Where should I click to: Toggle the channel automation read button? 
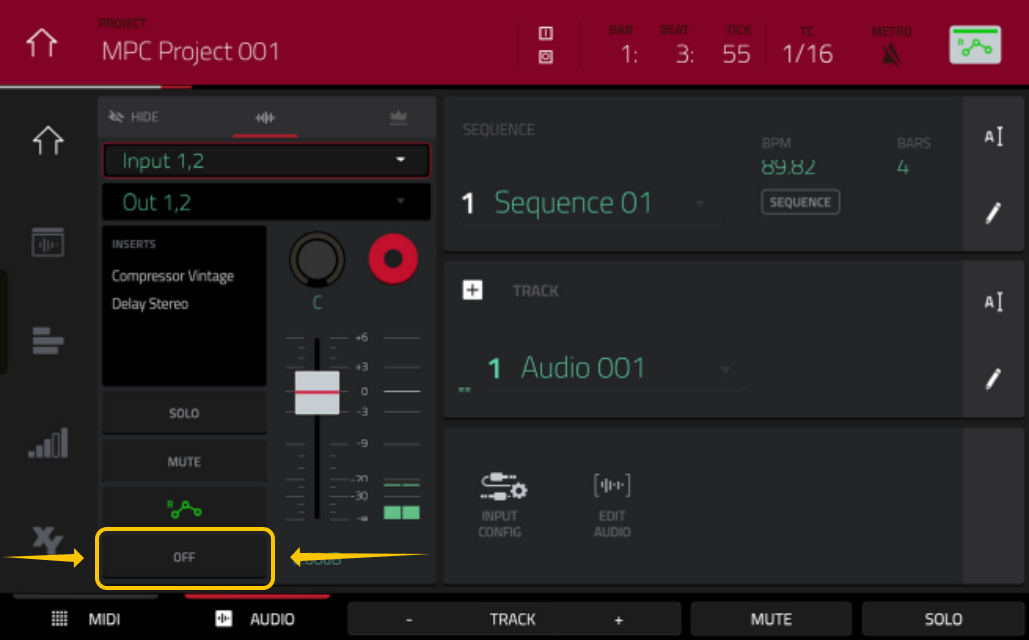tap(184, 509)
